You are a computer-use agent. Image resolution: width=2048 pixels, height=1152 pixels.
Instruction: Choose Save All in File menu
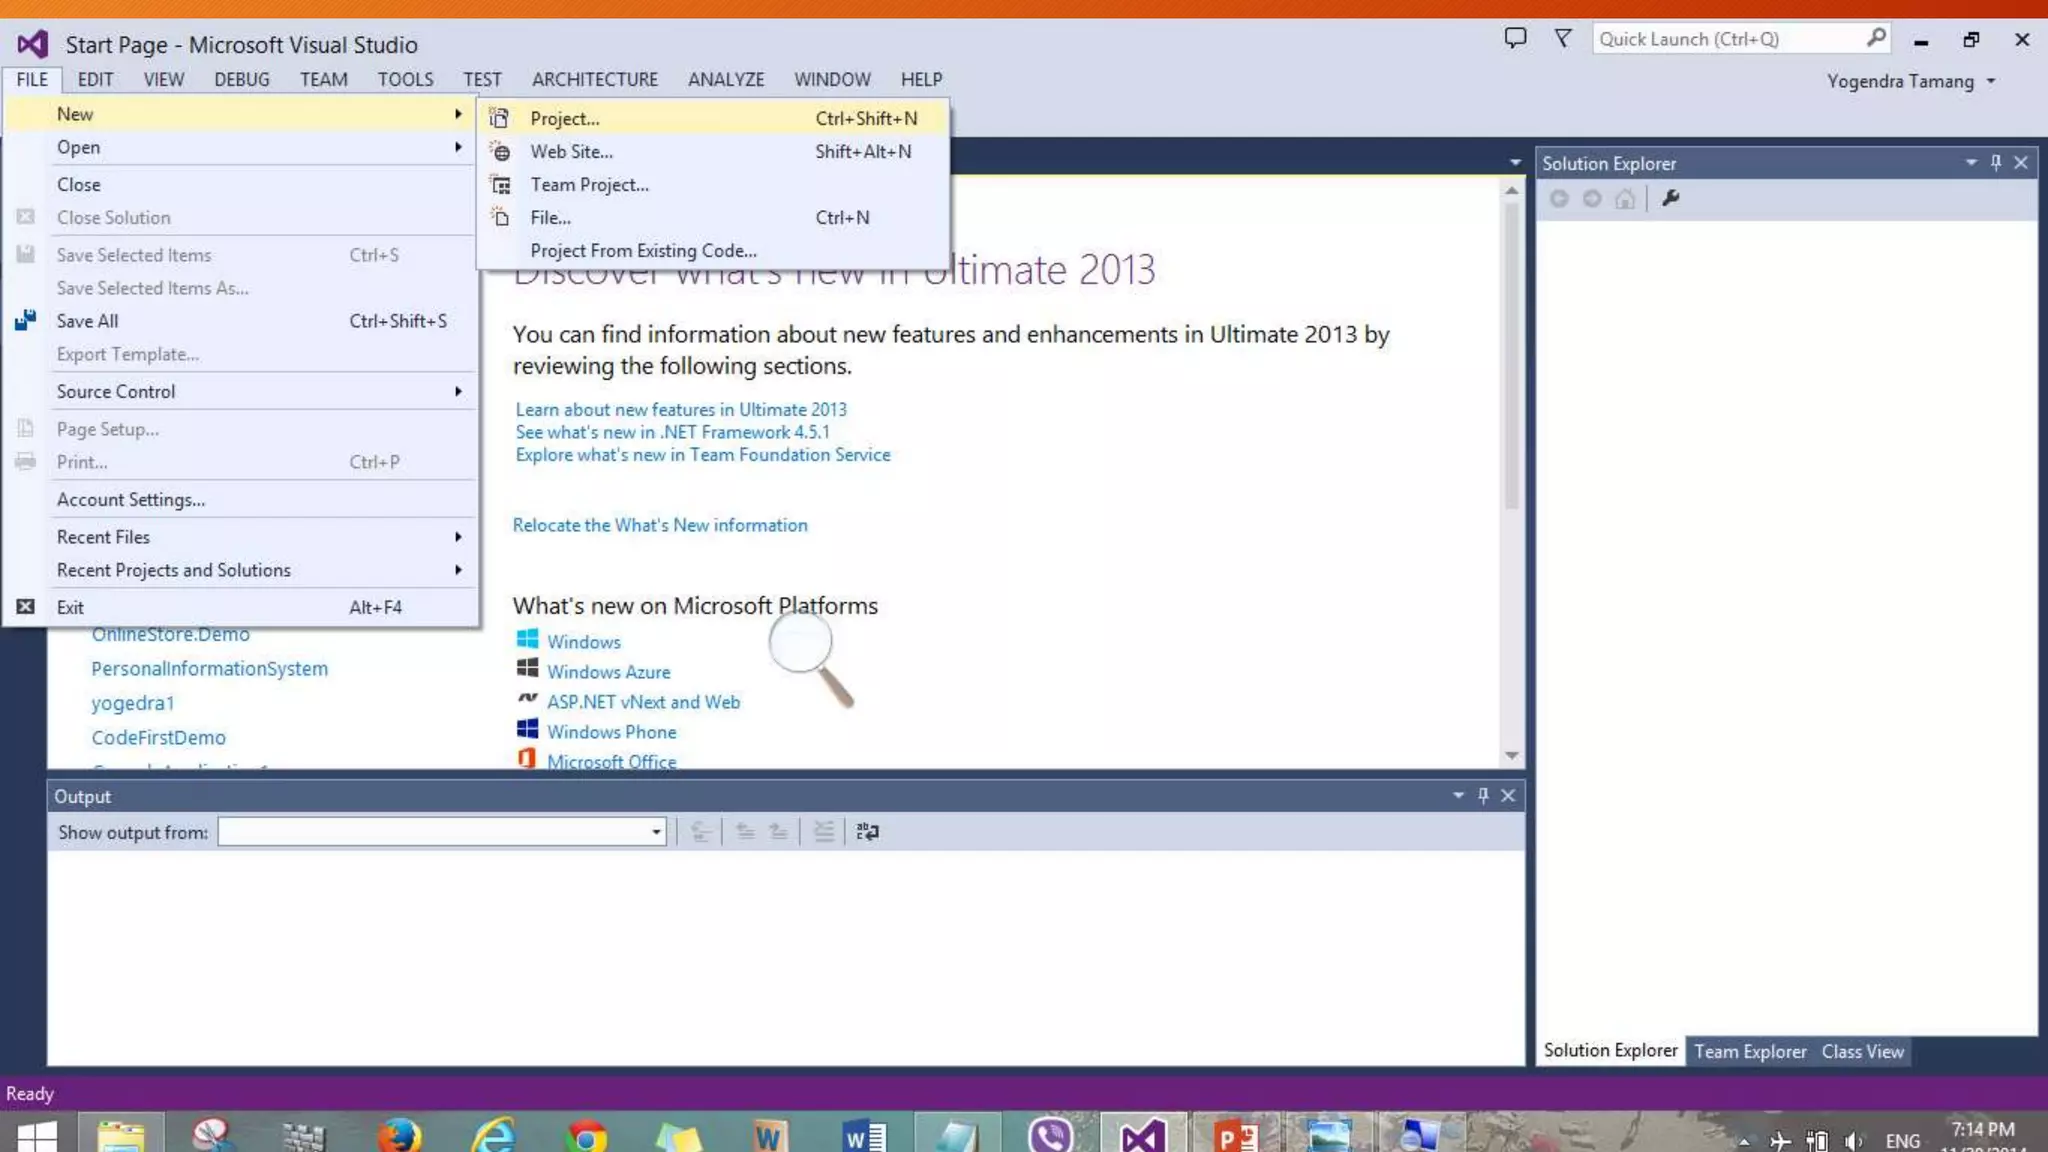coord(88,321)
